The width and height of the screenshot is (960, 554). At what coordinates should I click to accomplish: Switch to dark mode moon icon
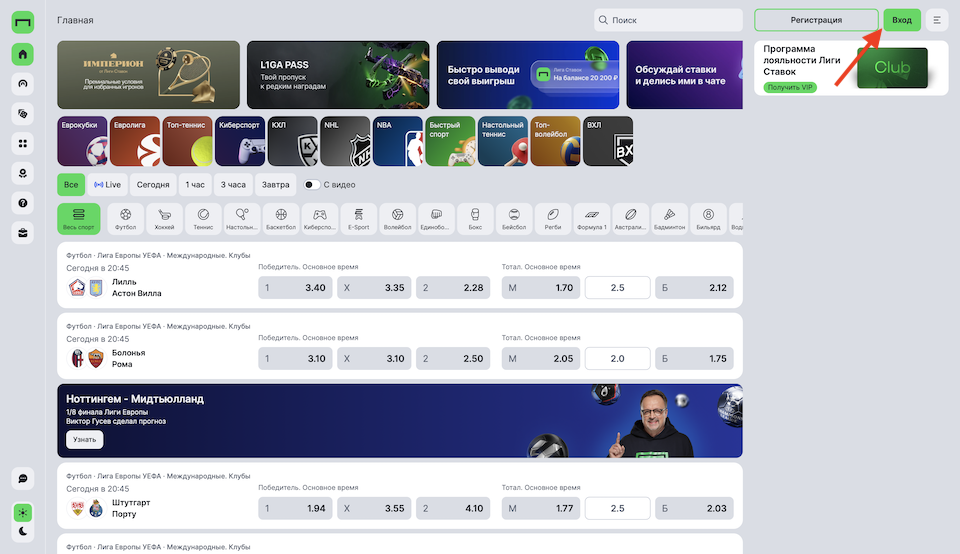pos(23,531)
